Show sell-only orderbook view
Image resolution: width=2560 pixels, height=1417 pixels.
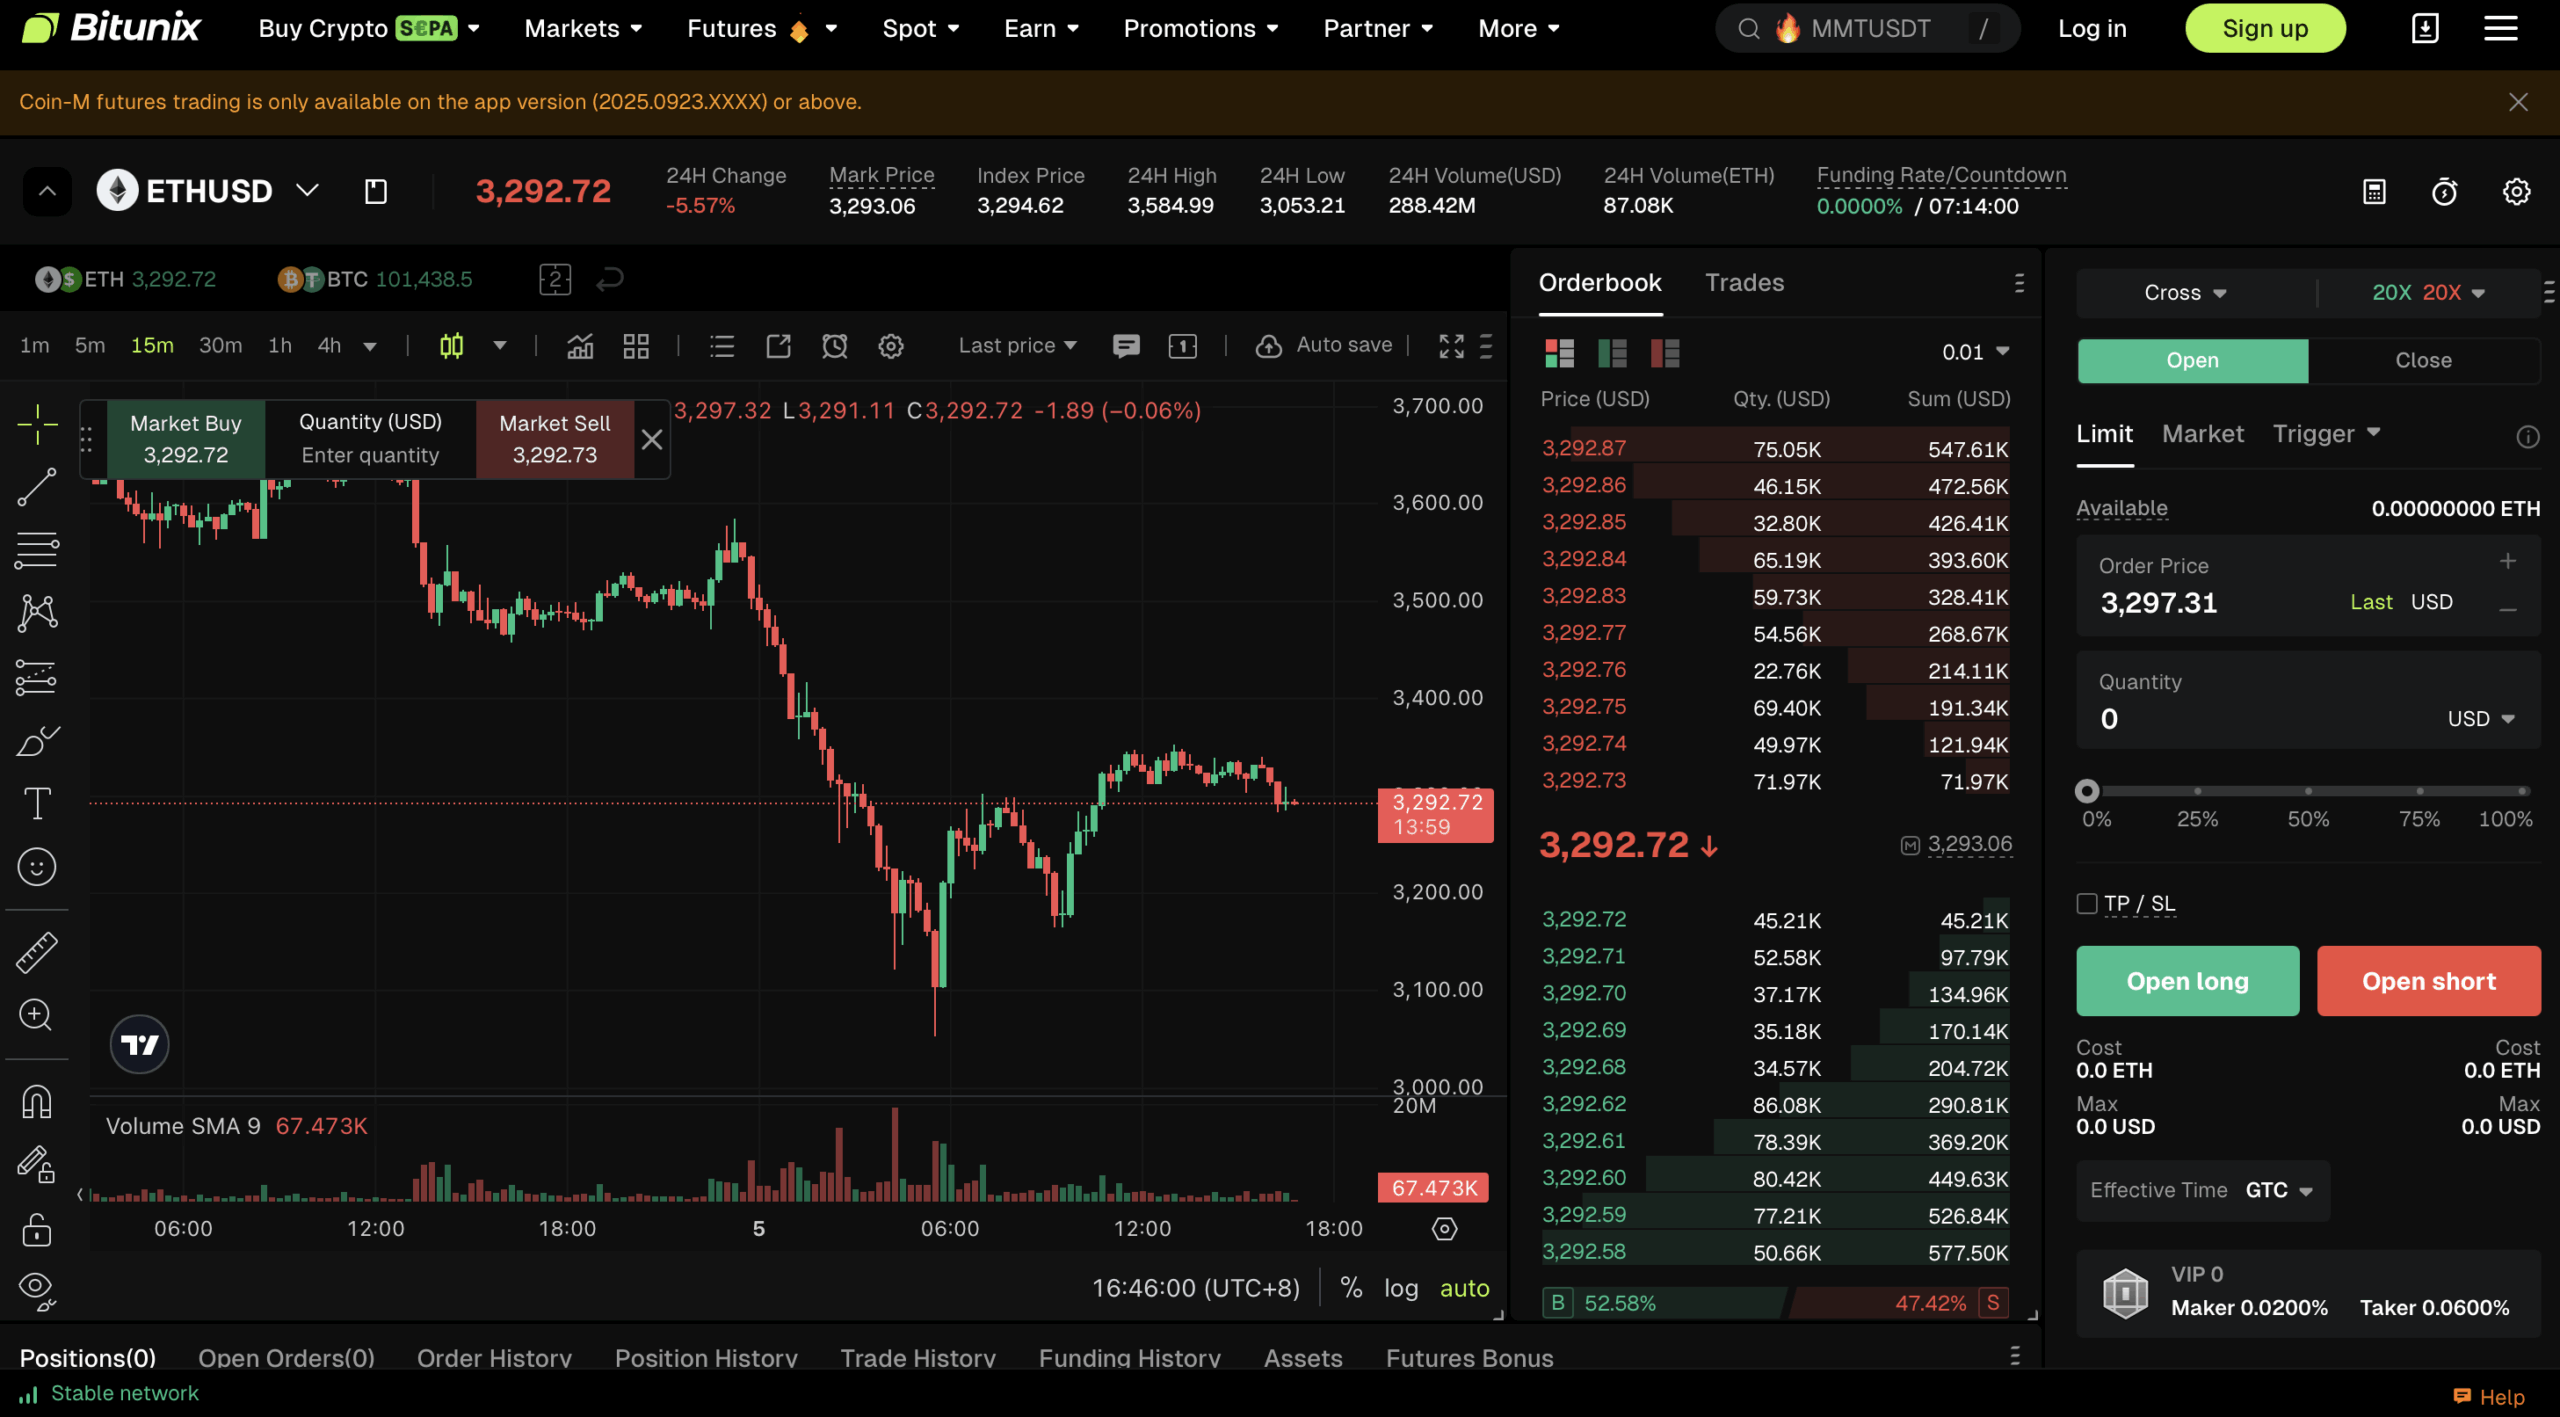[1665, 352]
